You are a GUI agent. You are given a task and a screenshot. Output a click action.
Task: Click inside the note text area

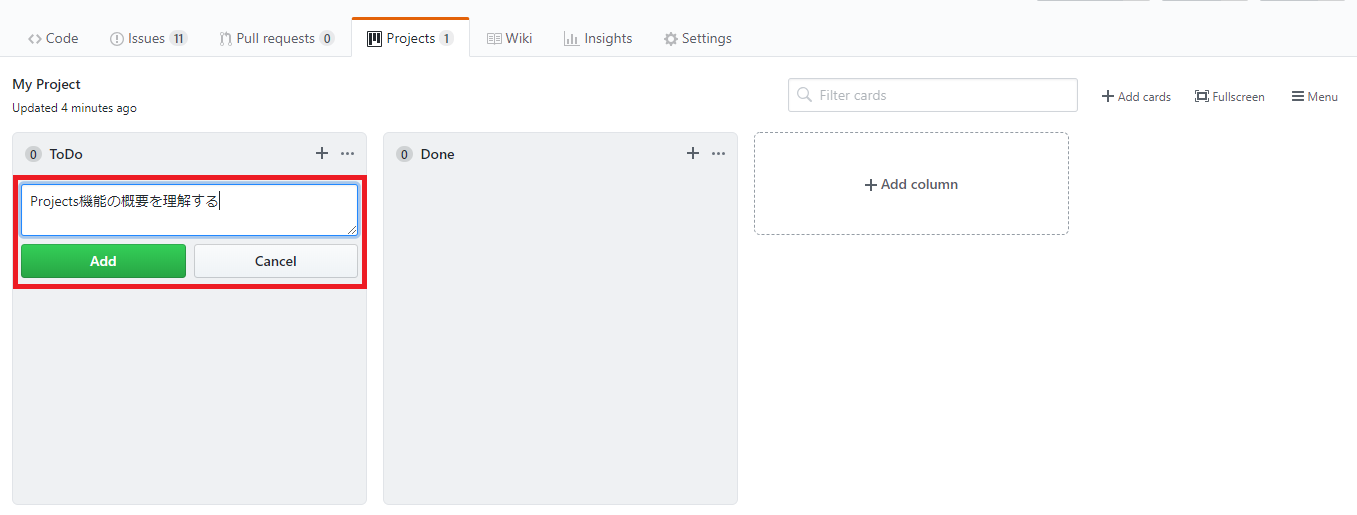(189, 210)
